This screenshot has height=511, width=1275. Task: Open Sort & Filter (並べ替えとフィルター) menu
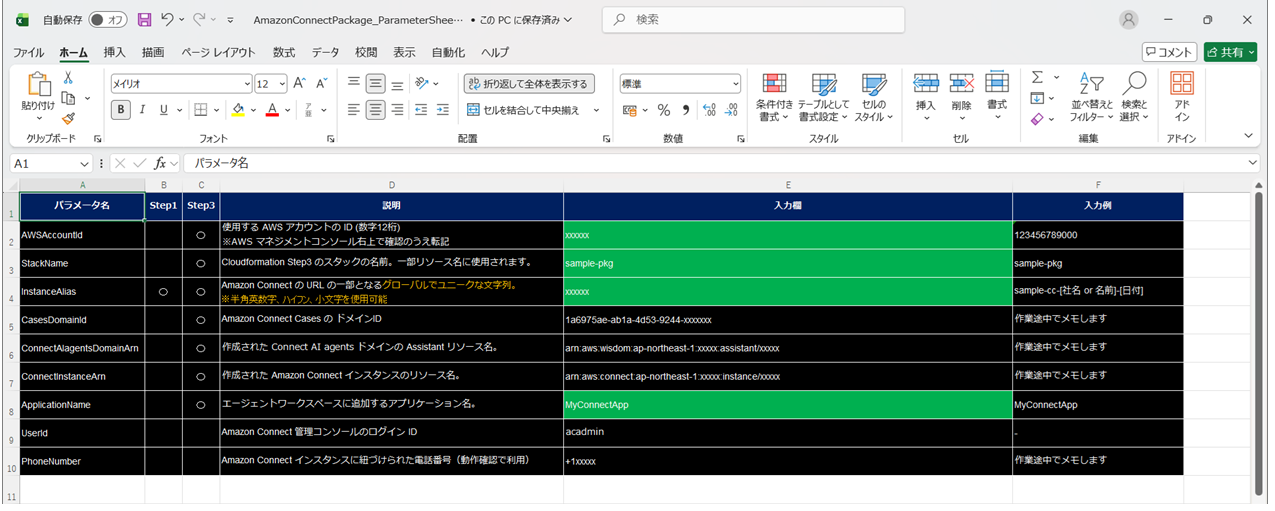point(1091,97)
